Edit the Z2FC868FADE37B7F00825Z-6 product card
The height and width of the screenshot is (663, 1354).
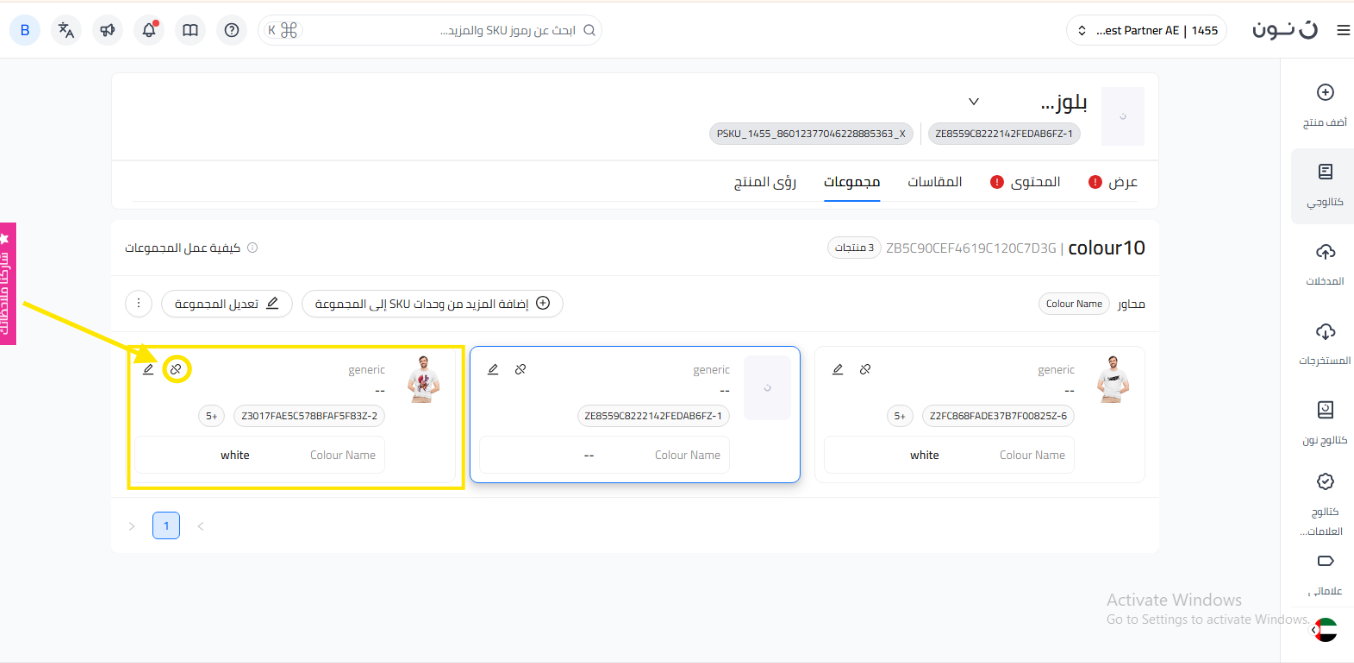(x=838, y=369)
